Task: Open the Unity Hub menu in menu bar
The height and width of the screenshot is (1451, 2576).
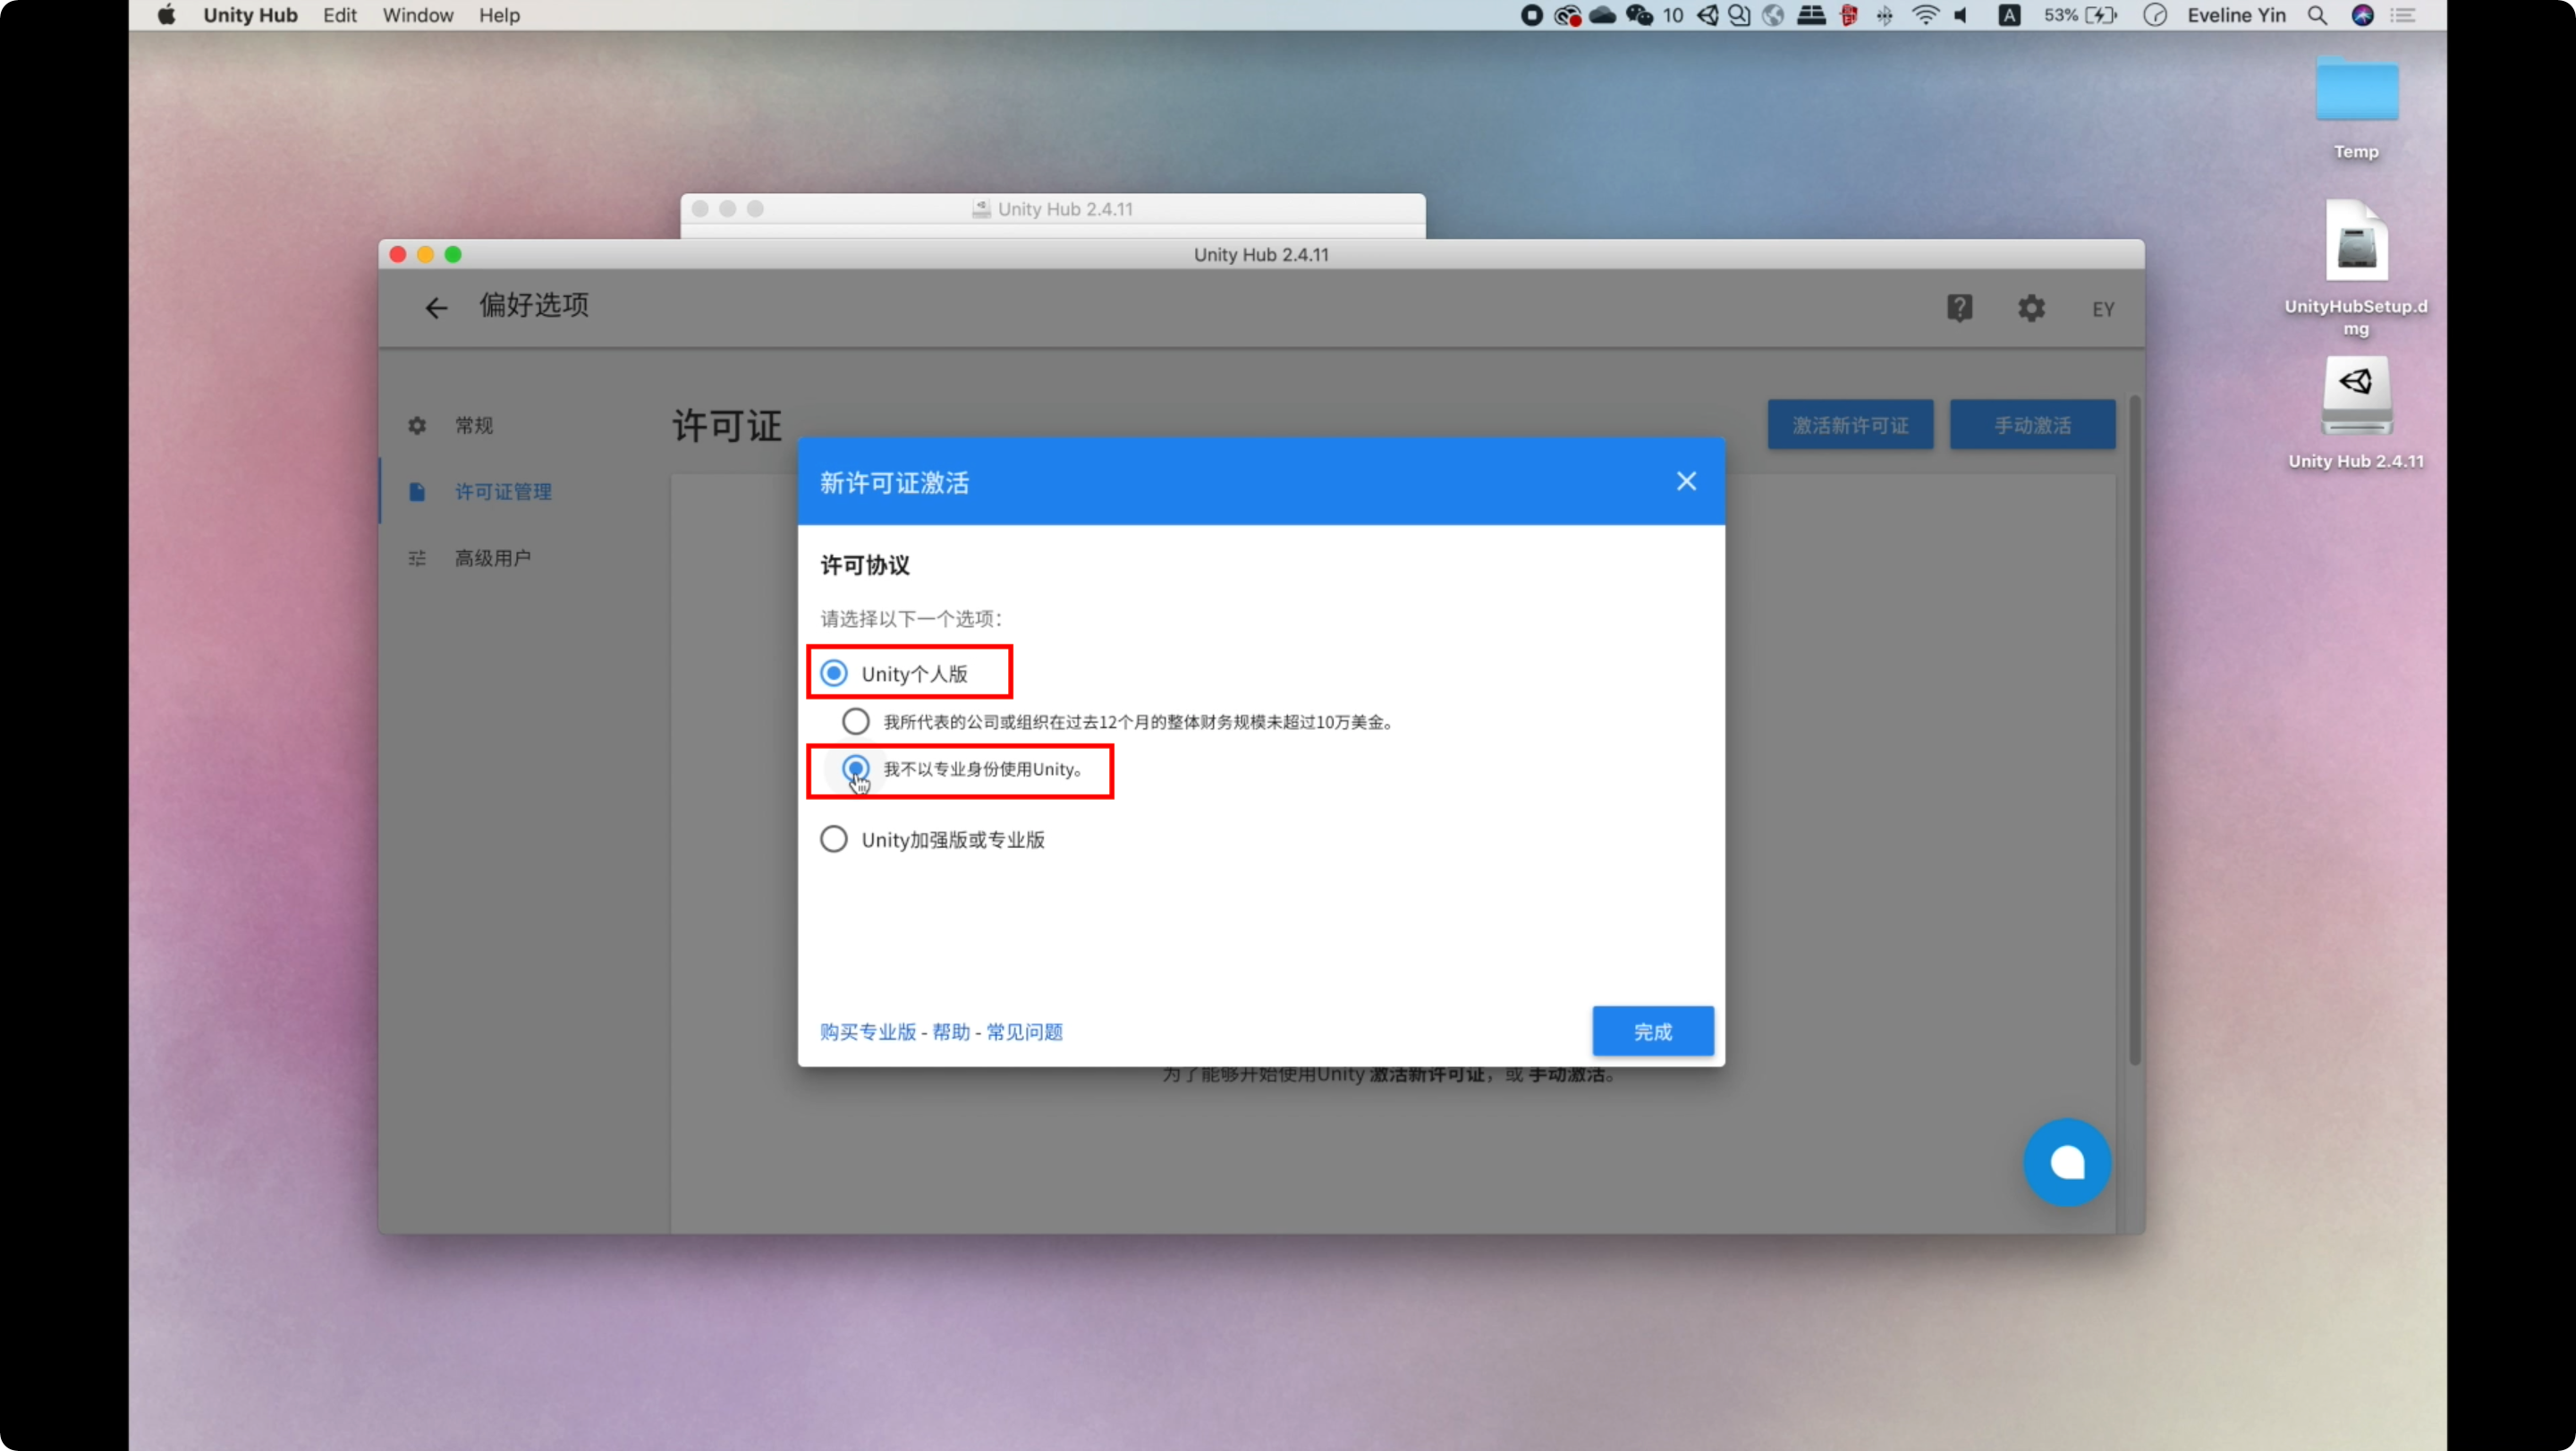Action: pos(249,15)
